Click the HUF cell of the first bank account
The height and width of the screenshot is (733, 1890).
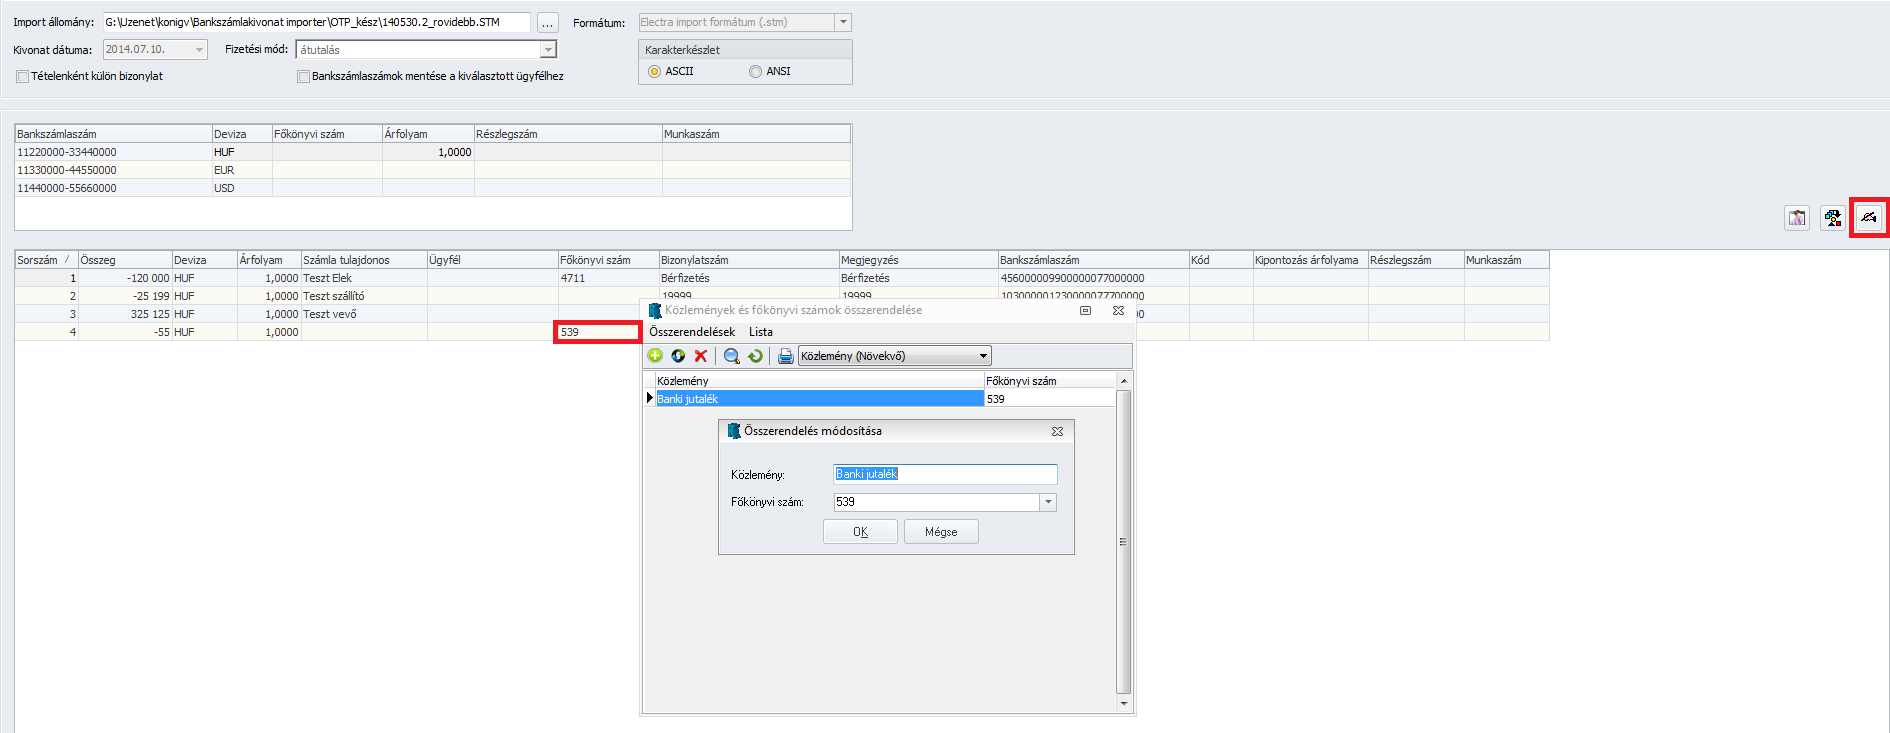pyautogui.click(x=242, y=152)
